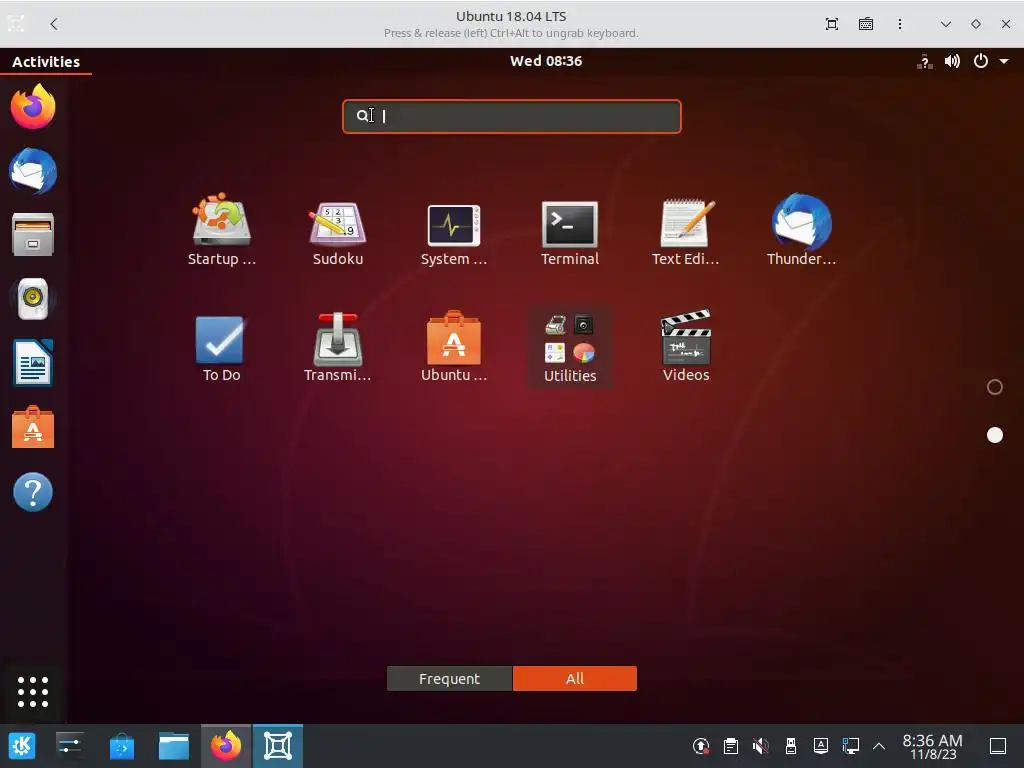Viewport: 1024px width, 768px height.
Task: Click the network status indicator
Action: click(x=925, y=61)
